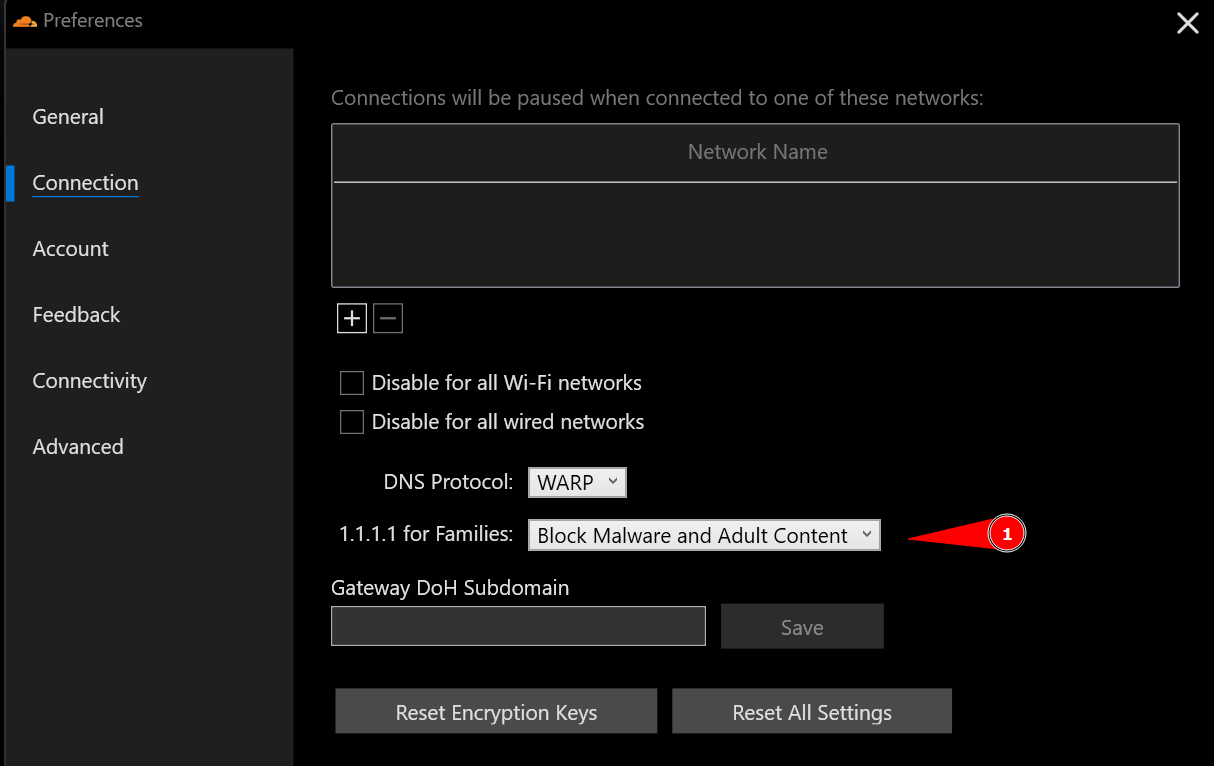Open the Feedback section
This screenshot has height=766, width=1214.
(76, 314)
